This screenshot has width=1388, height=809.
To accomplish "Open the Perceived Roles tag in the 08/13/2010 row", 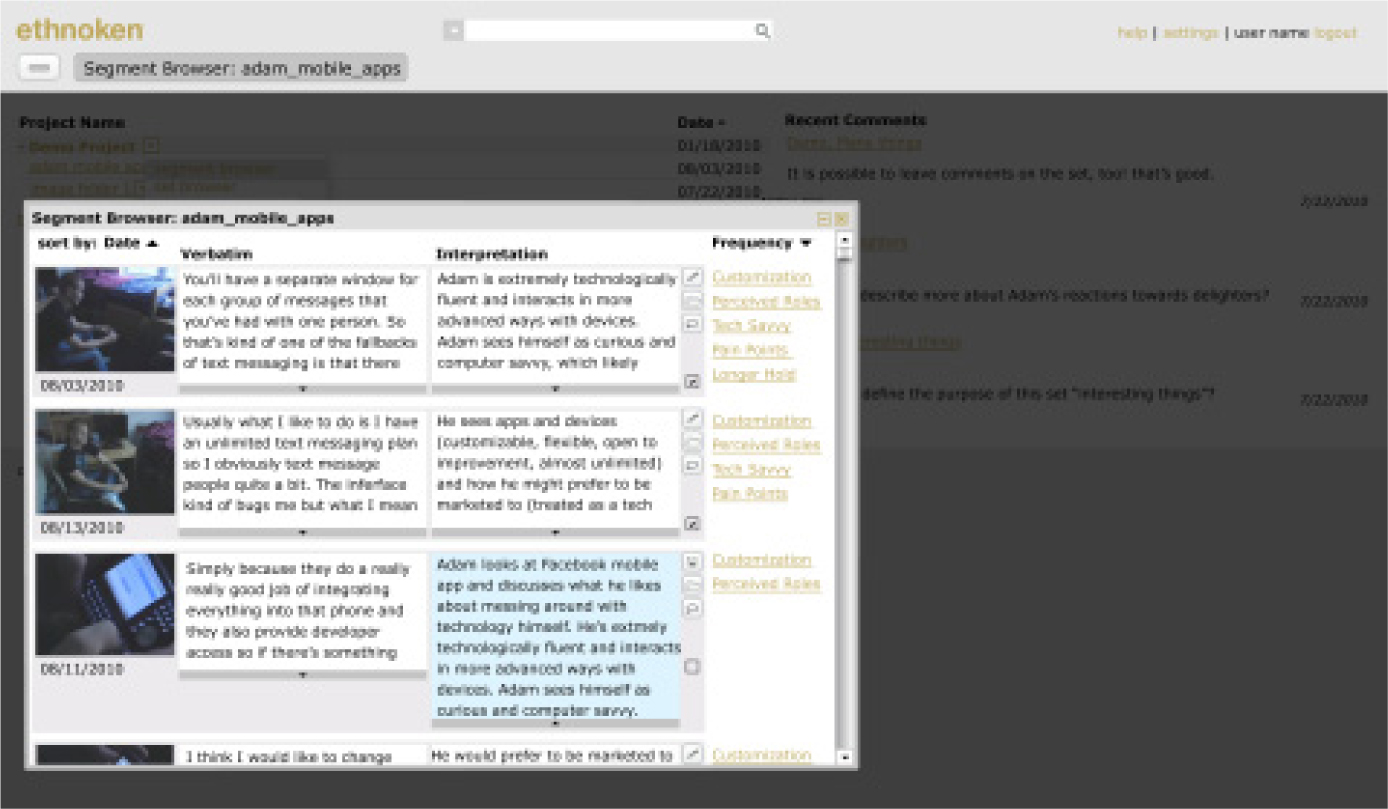I will tap(767, 445).
